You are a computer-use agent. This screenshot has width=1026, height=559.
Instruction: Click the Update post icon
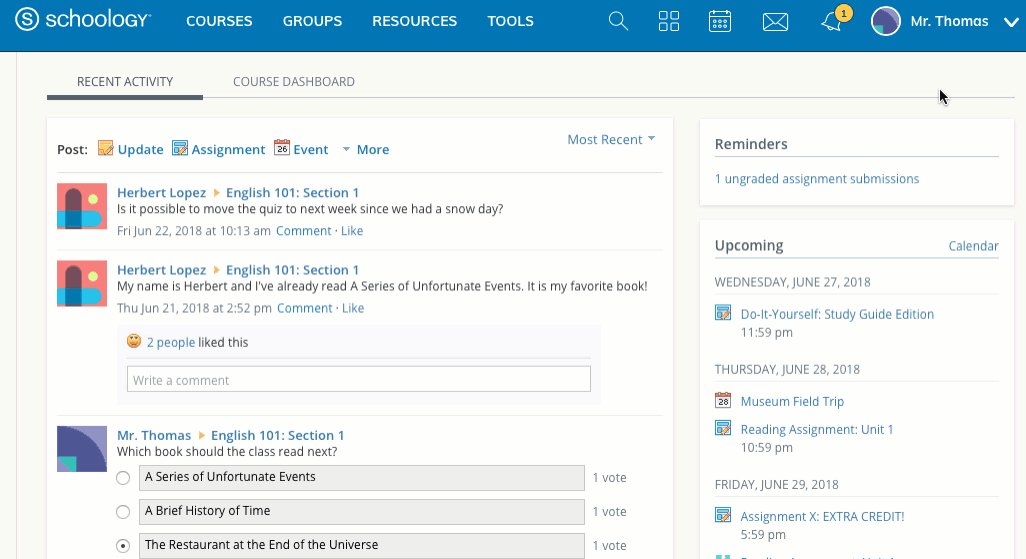[105, 148]
